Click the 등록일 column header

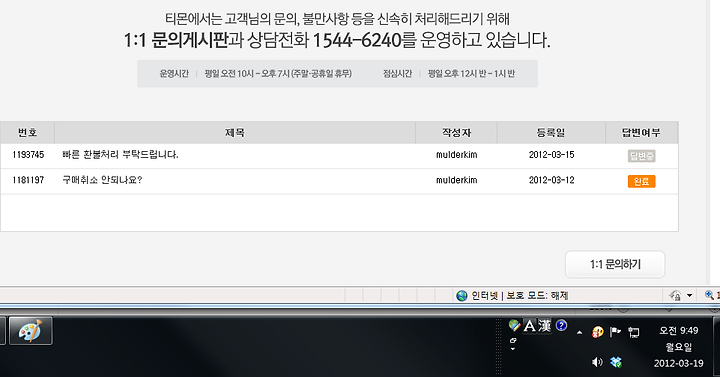tap(551, 133)
